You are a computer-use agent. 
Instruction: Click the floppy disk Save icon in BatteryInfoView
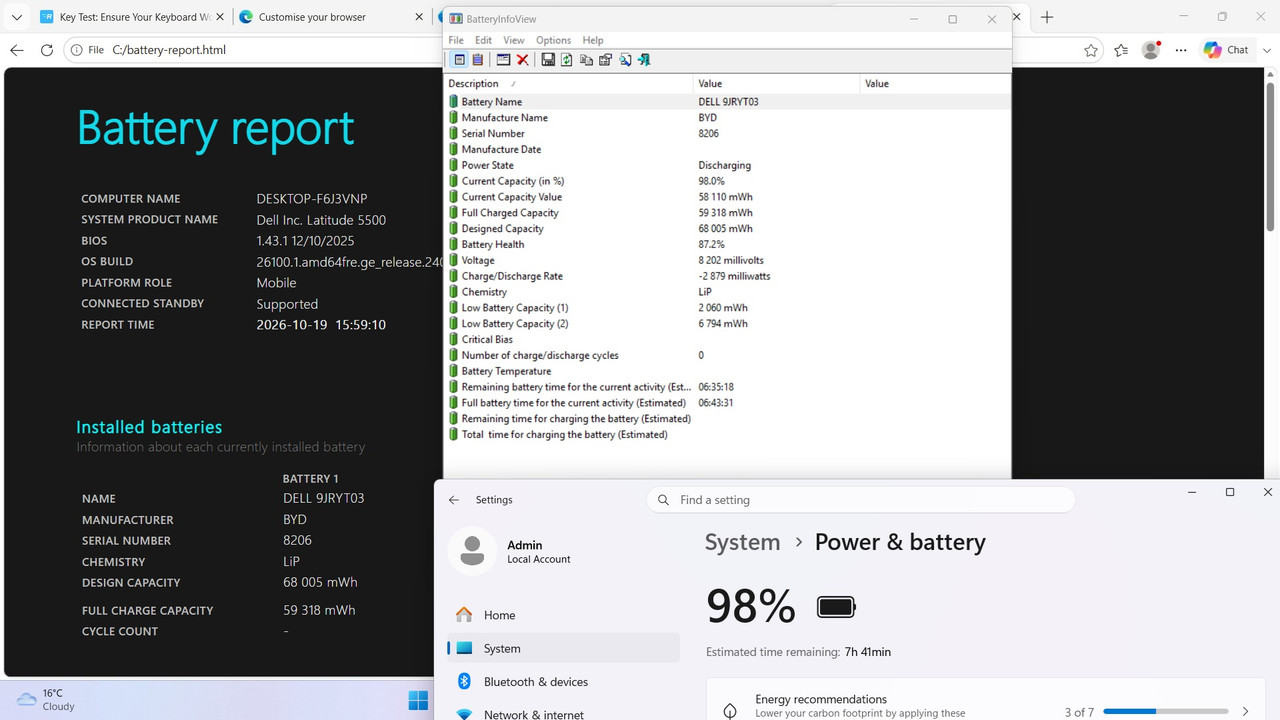click(x=548, y=60)
